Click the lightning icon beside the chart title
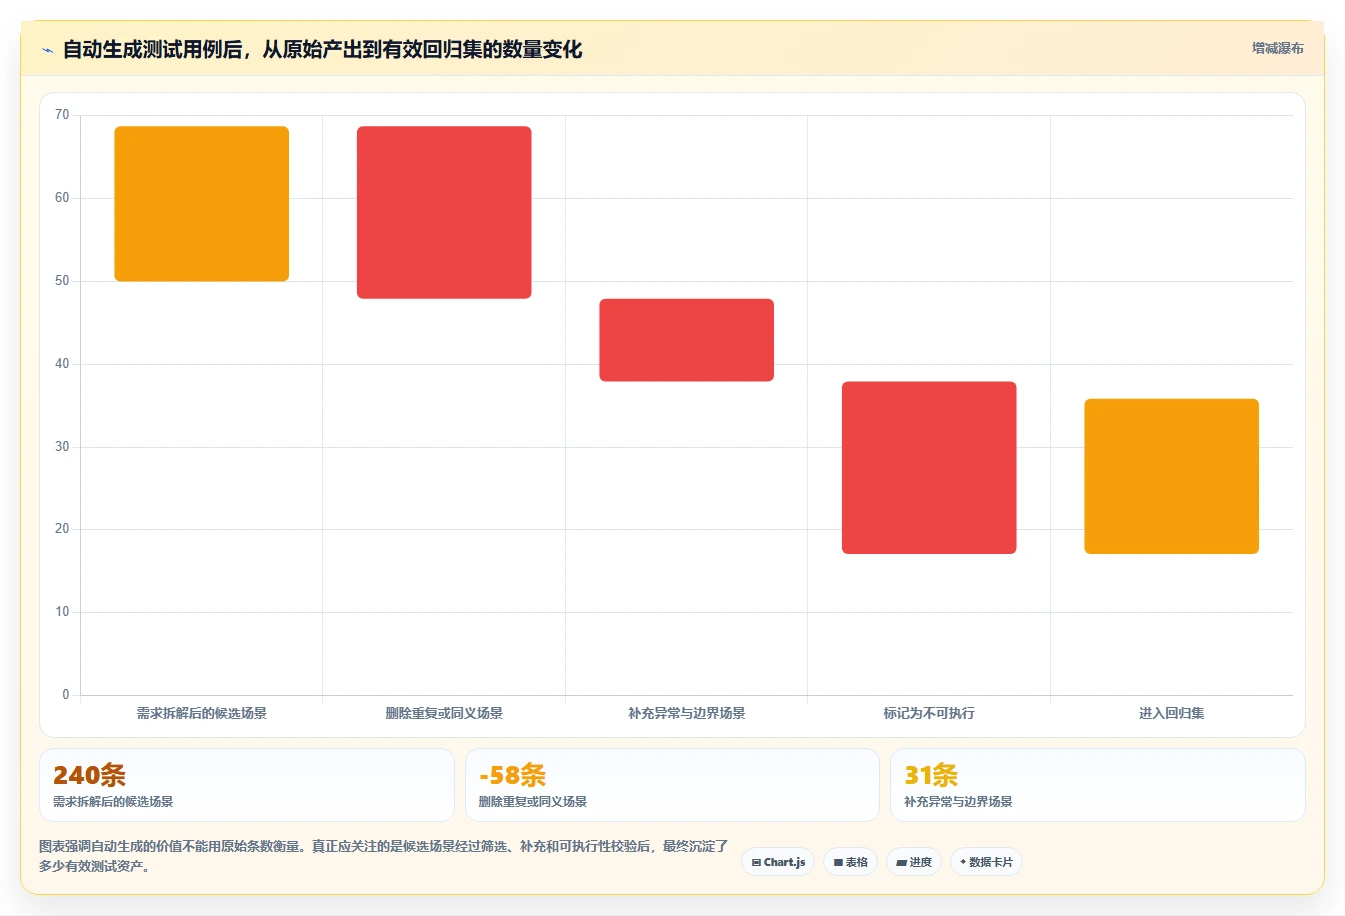 47,50
